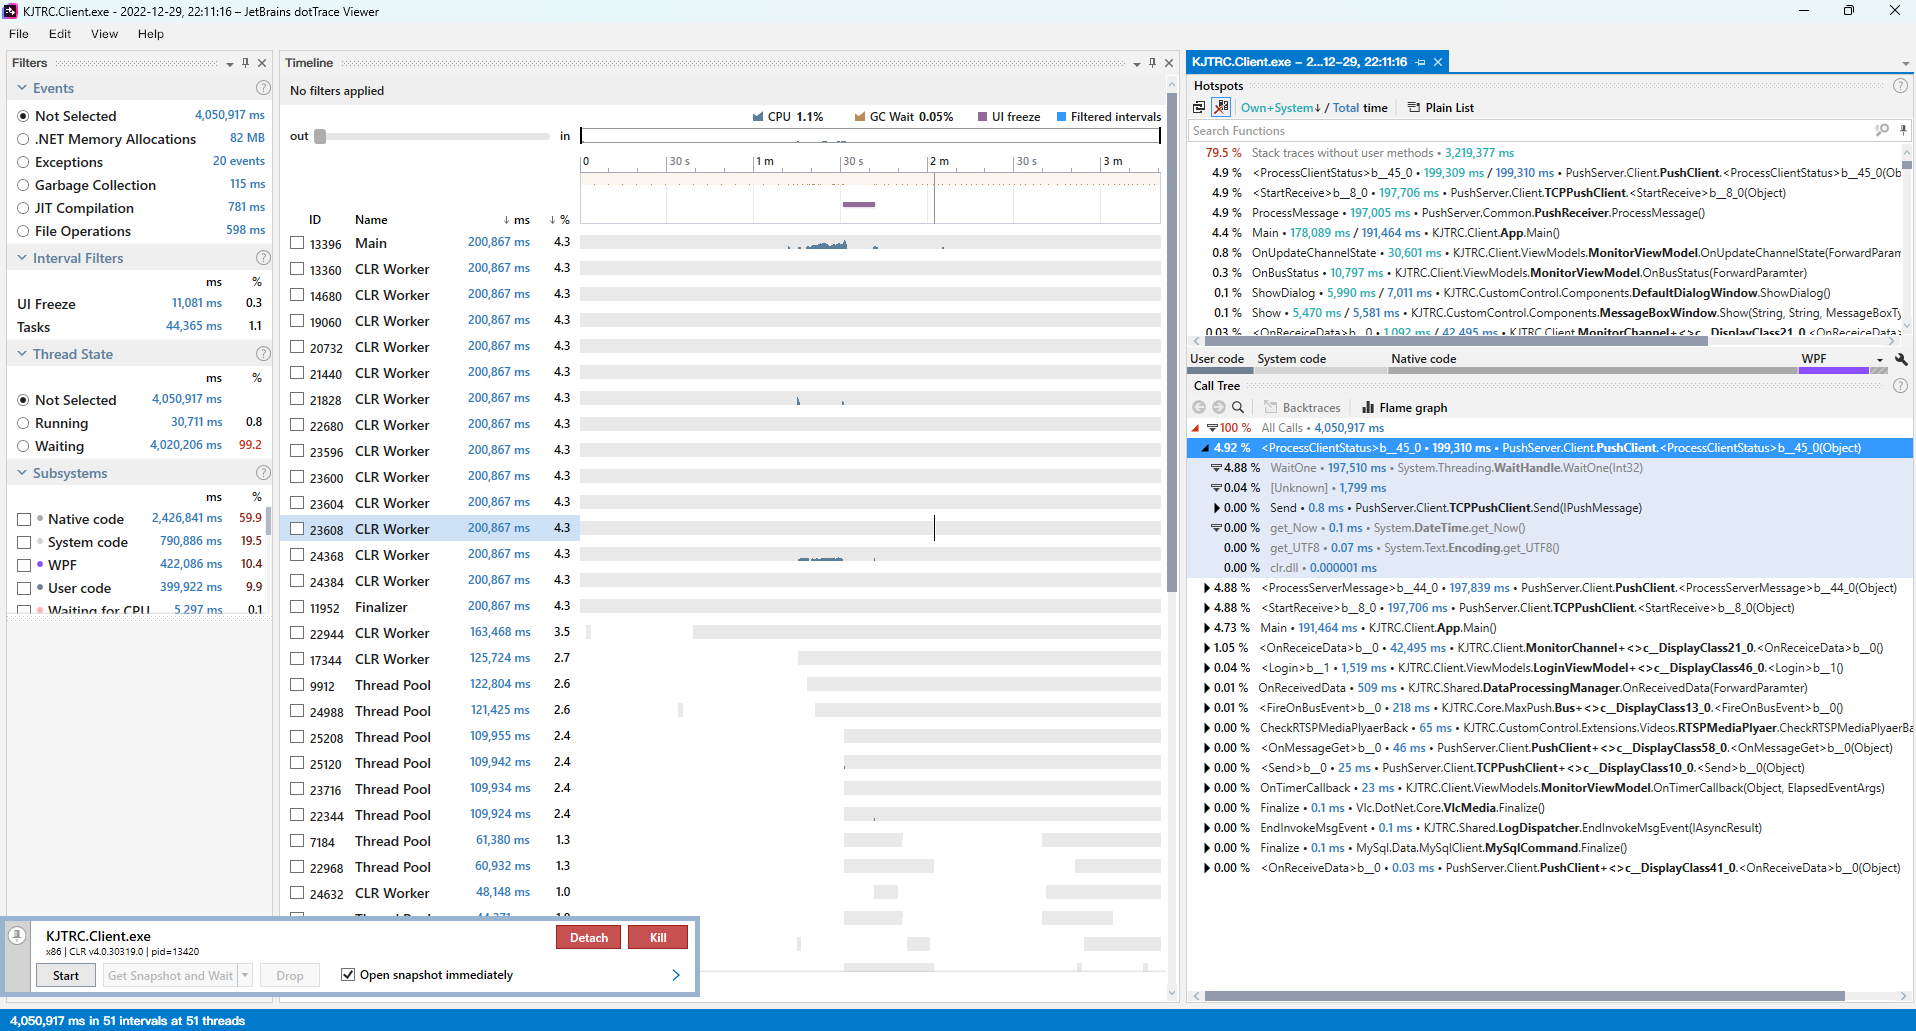Collapse the Thread State section

22,354
